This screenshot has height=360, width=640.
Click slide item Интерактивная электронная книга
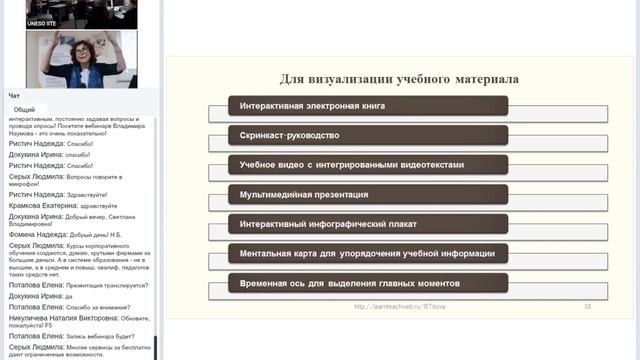pos(368,106)
